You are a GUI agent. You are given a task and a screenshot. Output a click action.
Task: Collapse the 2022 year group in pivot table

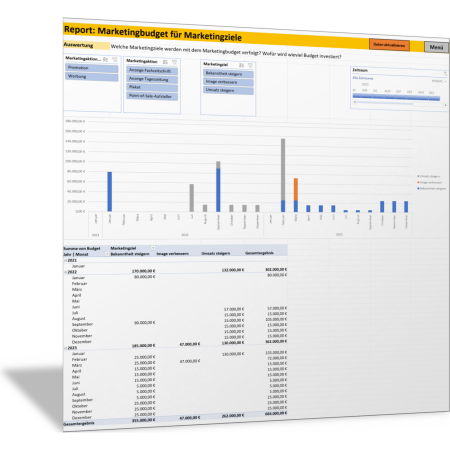click(x=65, y=272)
